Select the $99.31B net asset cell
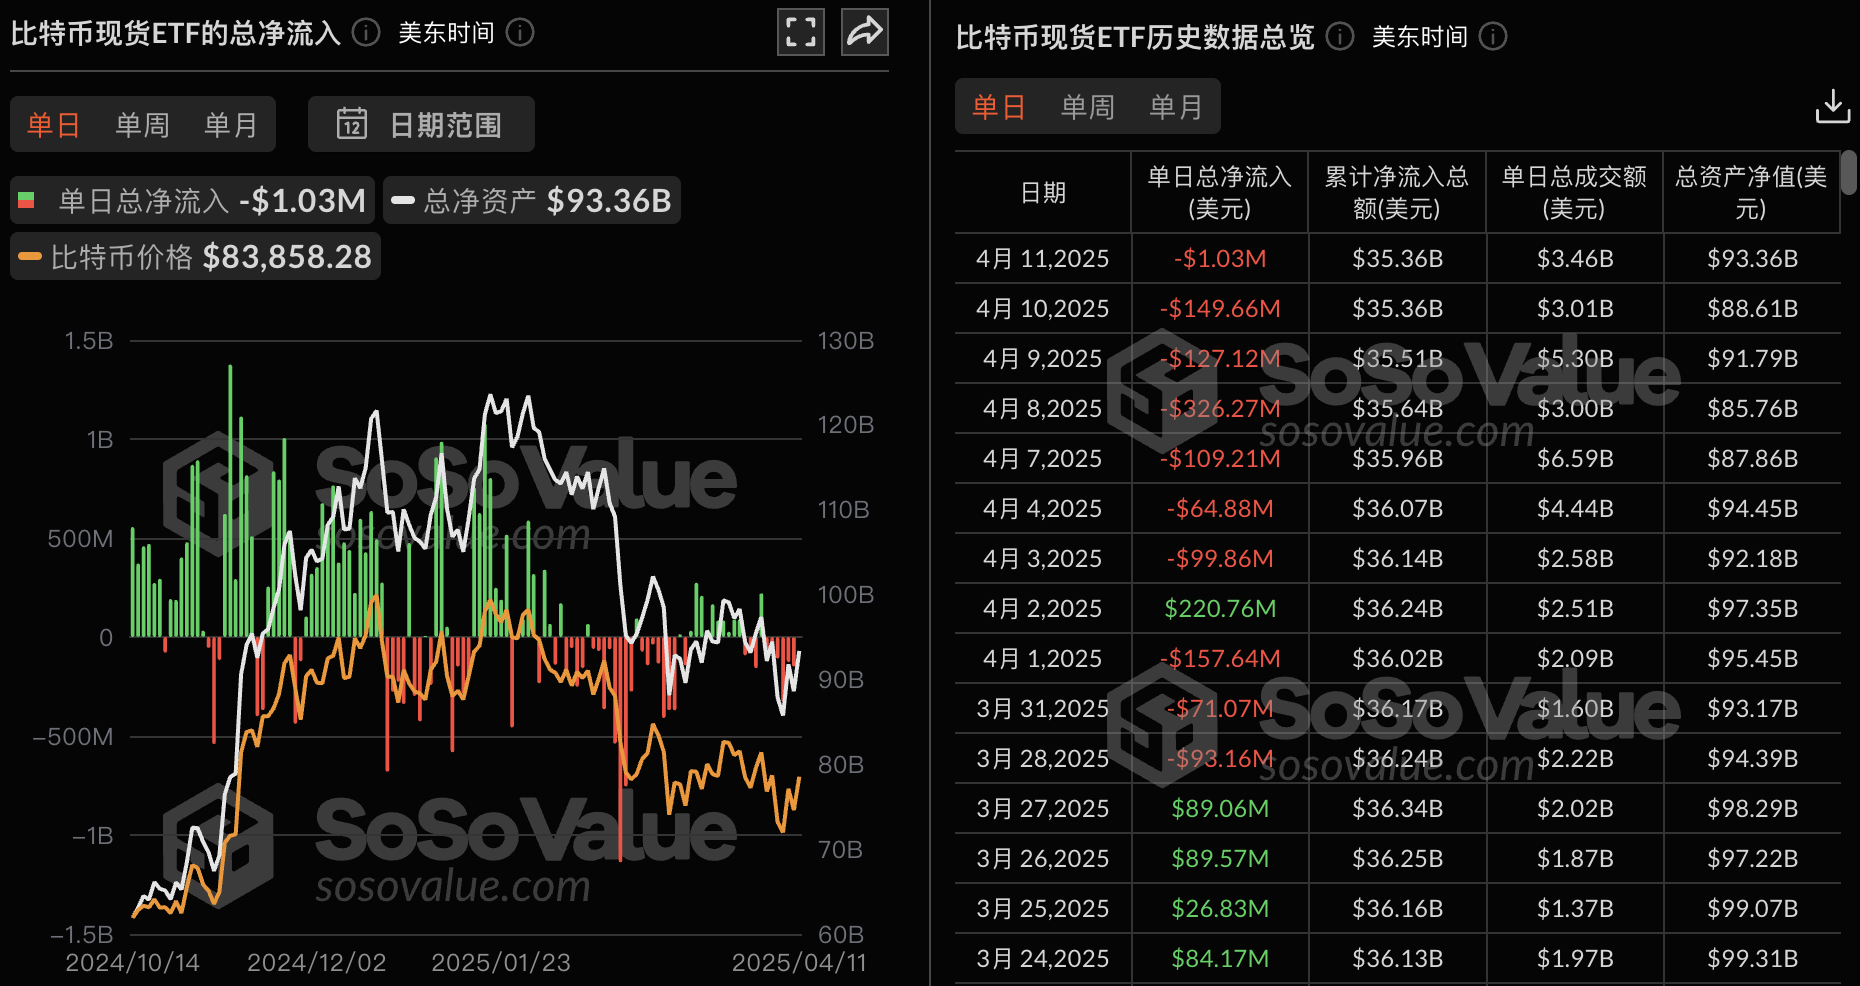1860x986 pixels. [1752, 959]
